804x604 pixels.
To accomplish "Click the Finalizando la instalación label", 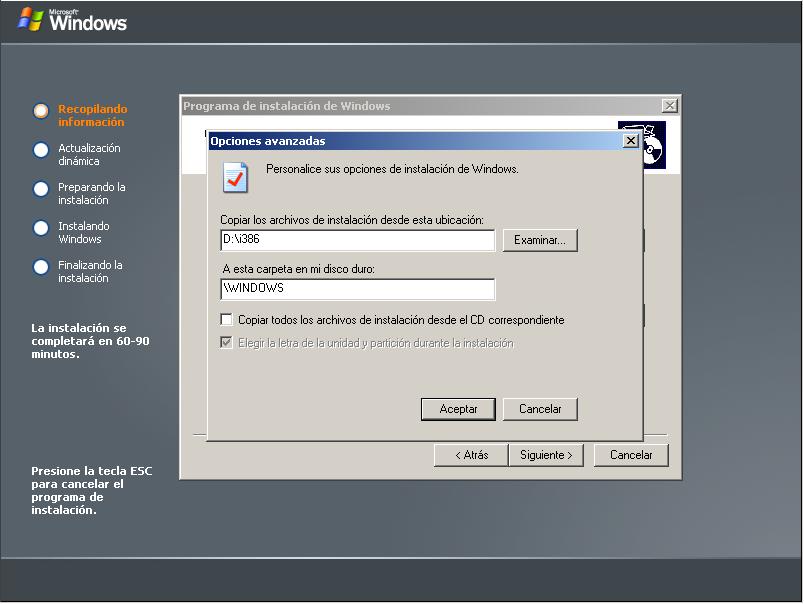I will pos(90,271).
